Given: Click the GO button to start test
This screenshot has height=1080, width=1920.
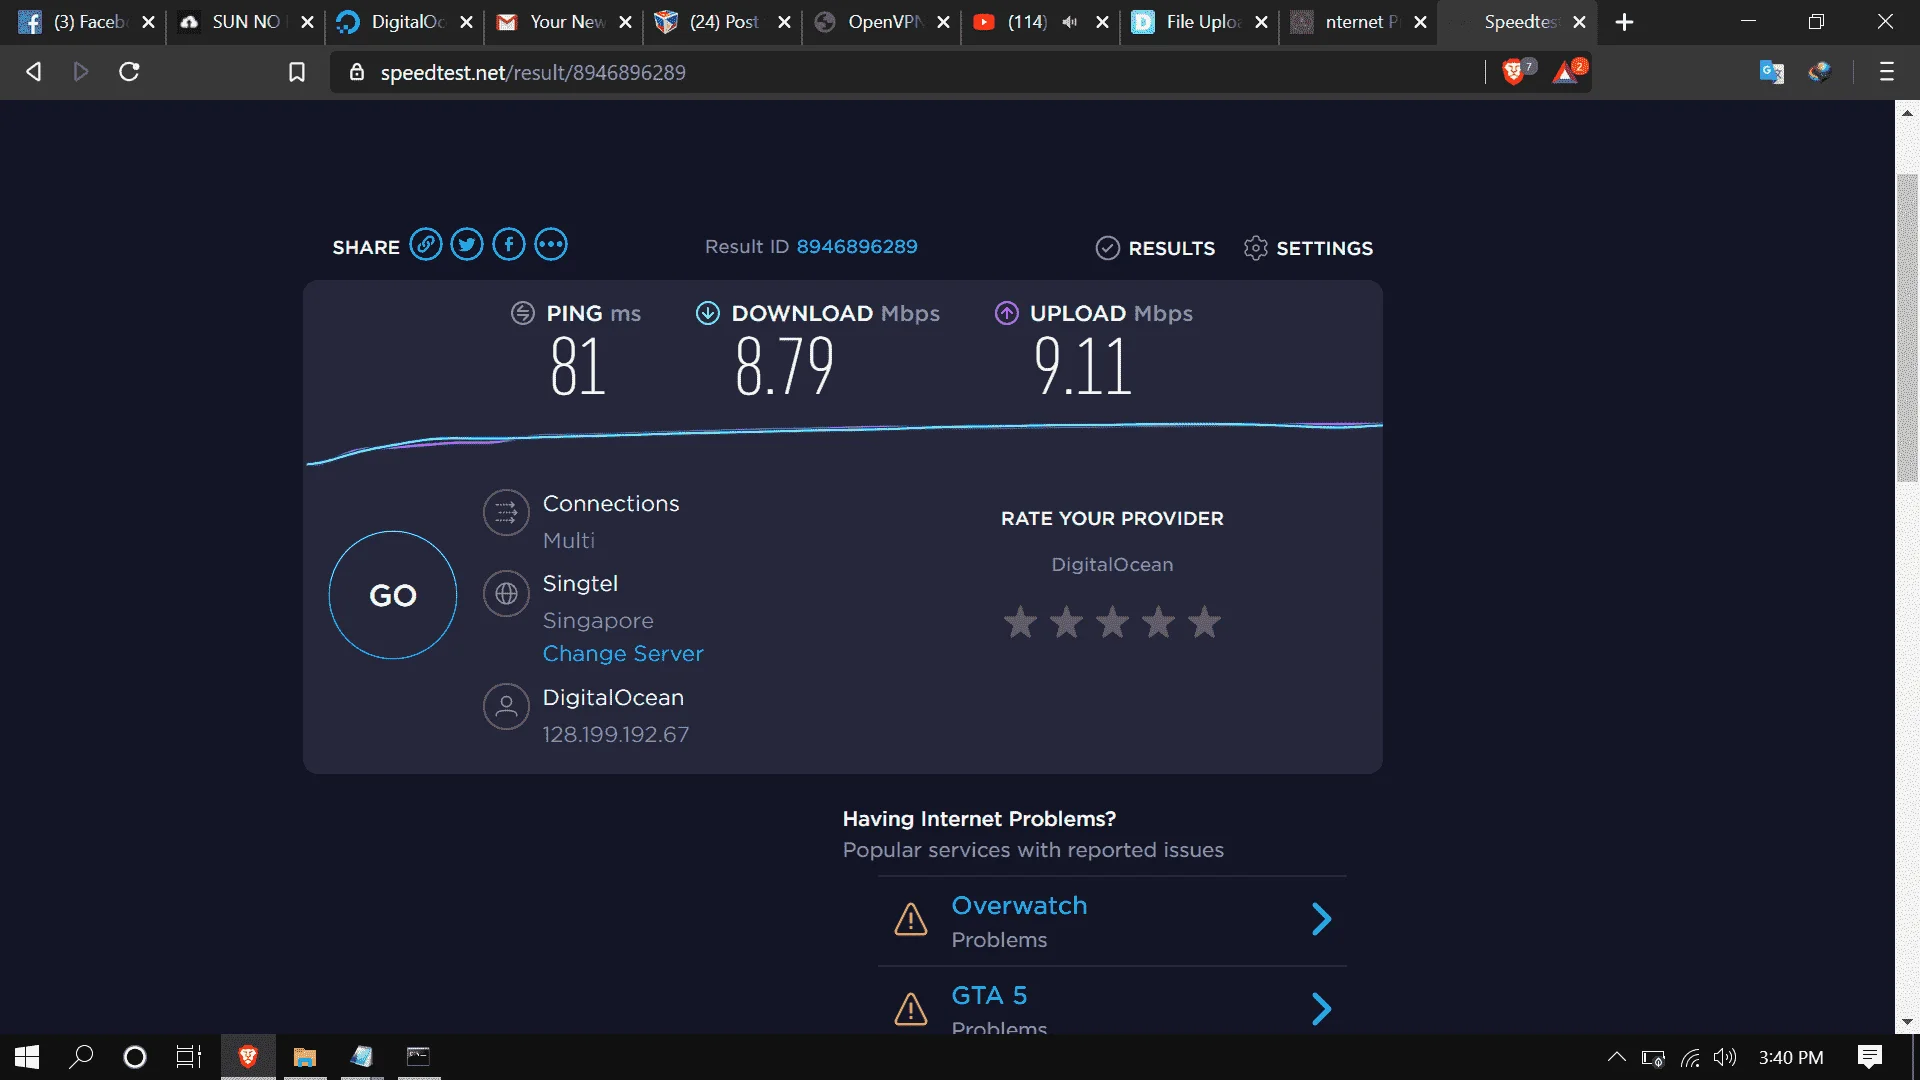Looking at the screenshot, I should click(x=393, y=595).
